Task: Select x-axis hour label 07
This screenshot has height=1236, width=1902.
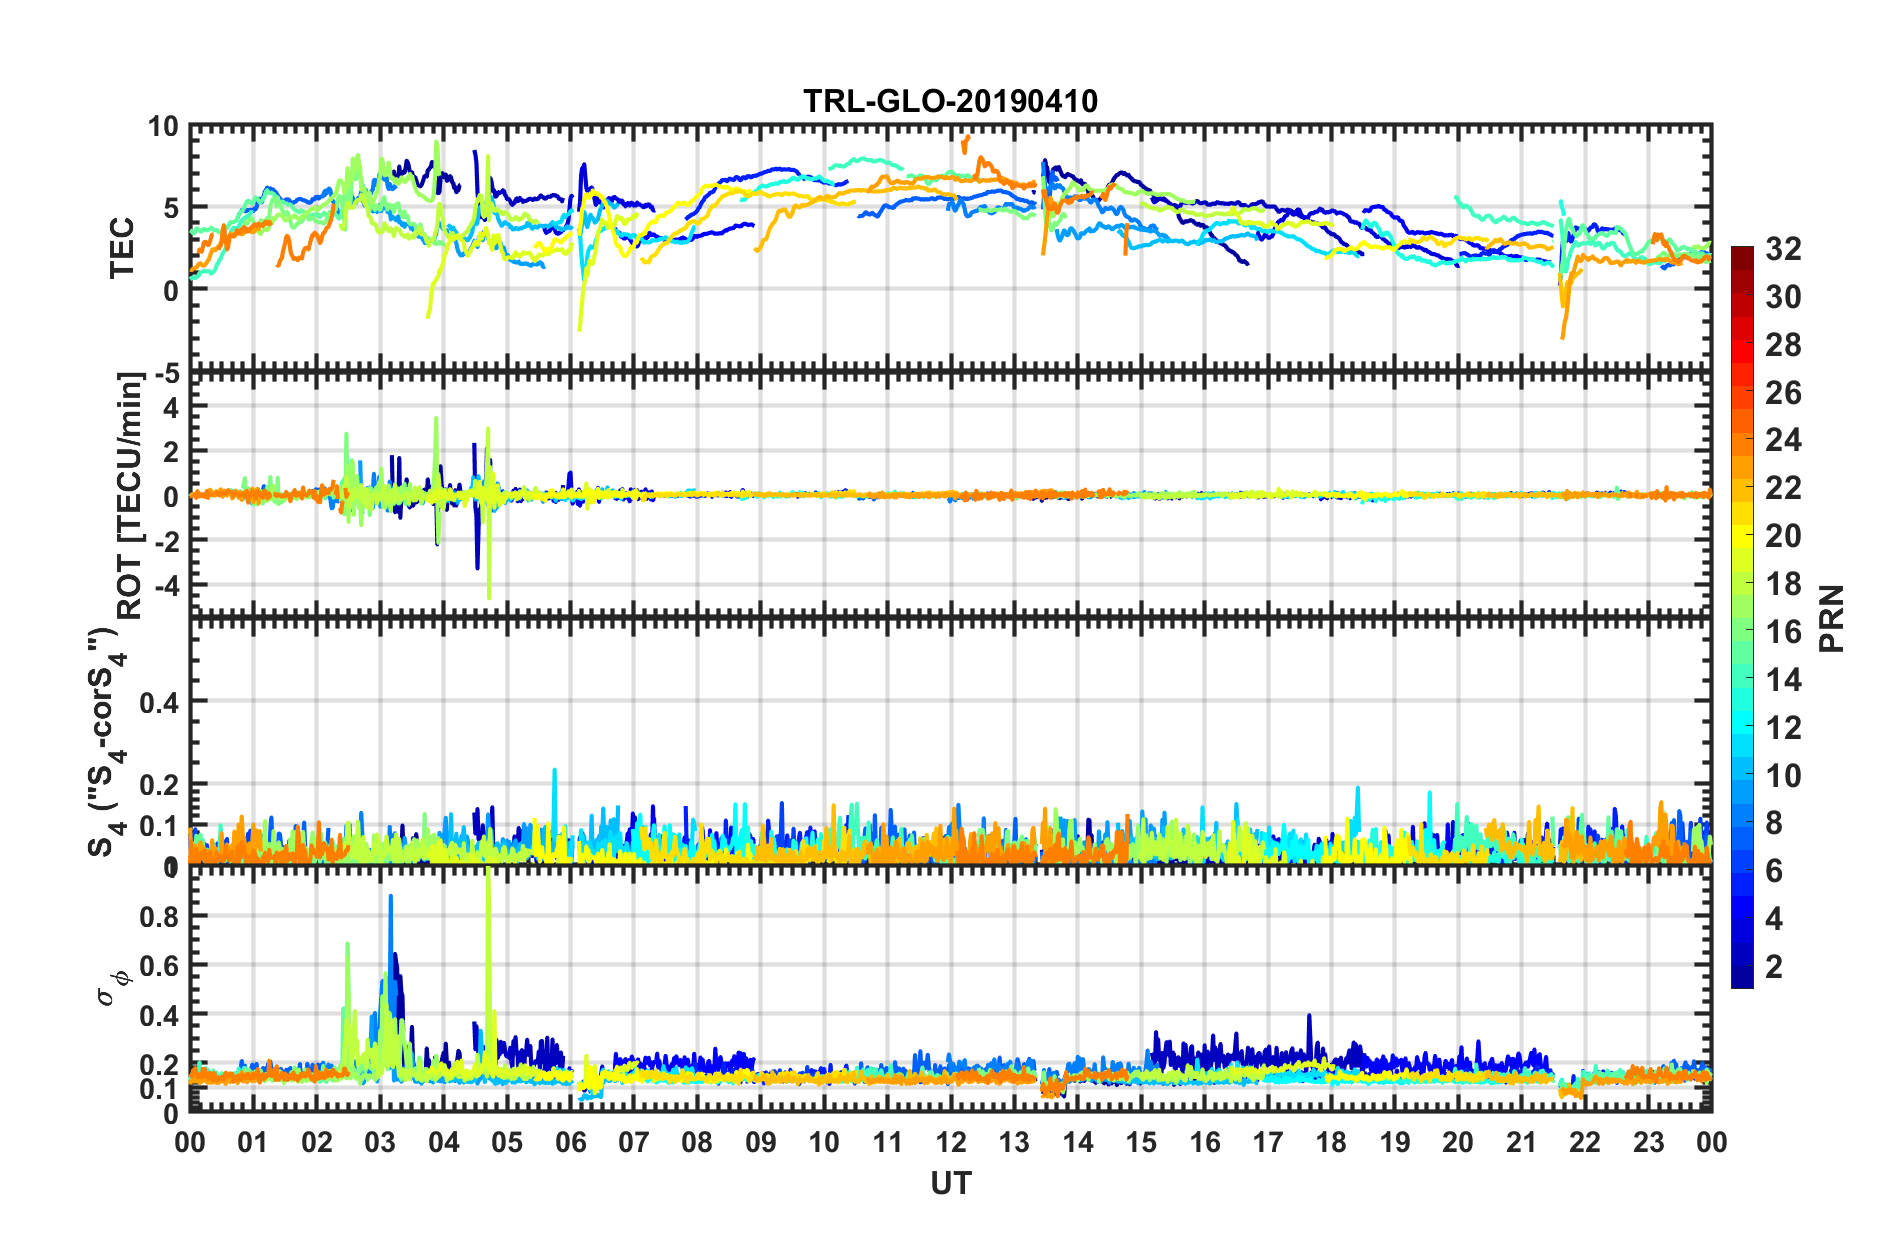Action: coord(634,1142)
